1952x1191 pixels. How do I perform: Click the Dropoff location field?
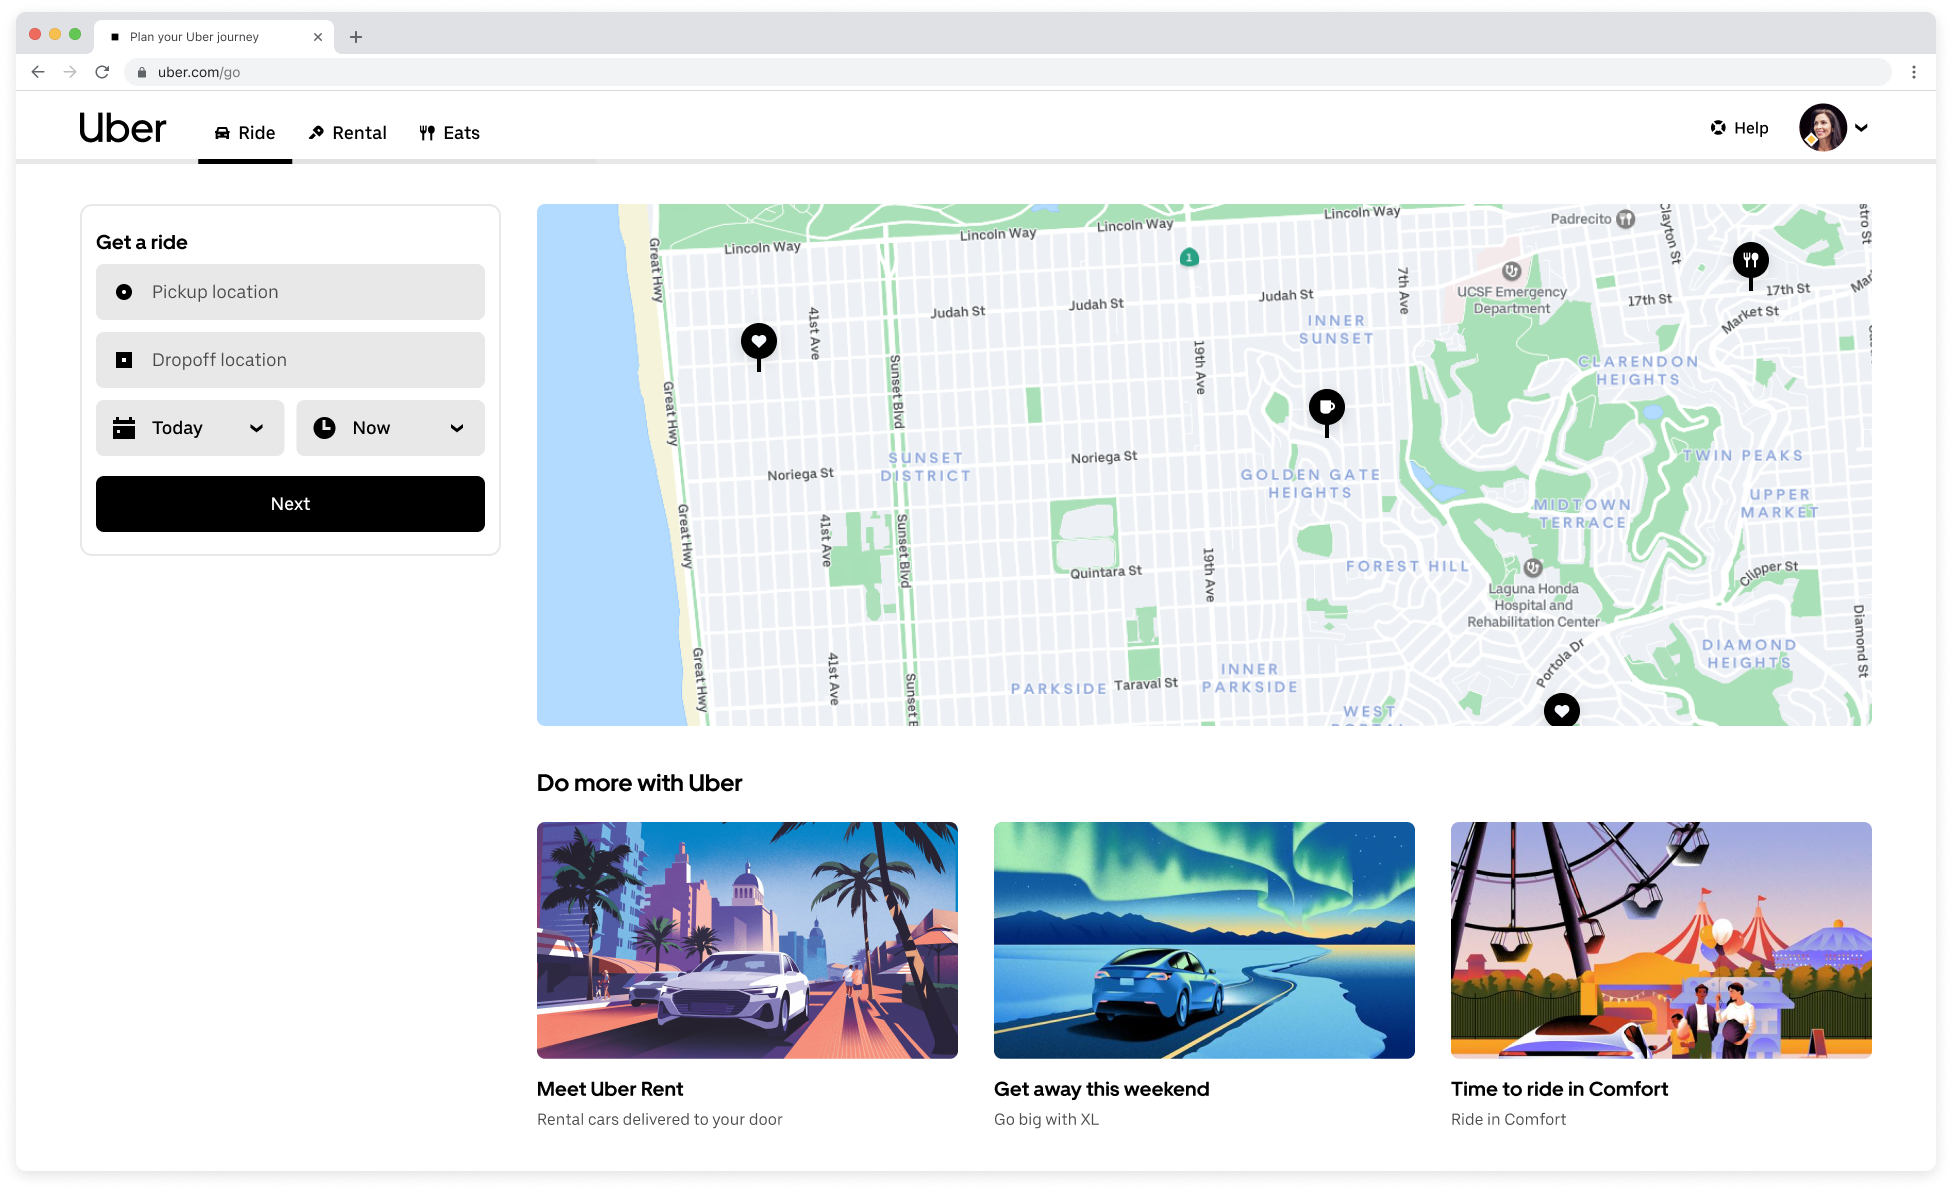tap(290, 360)
